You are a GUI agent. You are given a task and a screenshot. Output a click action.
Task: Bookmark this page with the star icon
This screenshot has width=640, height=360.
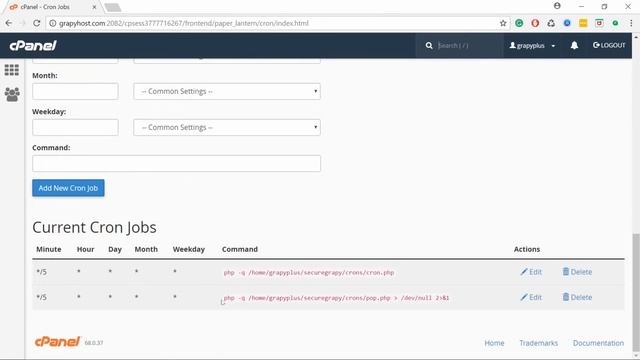503,23
